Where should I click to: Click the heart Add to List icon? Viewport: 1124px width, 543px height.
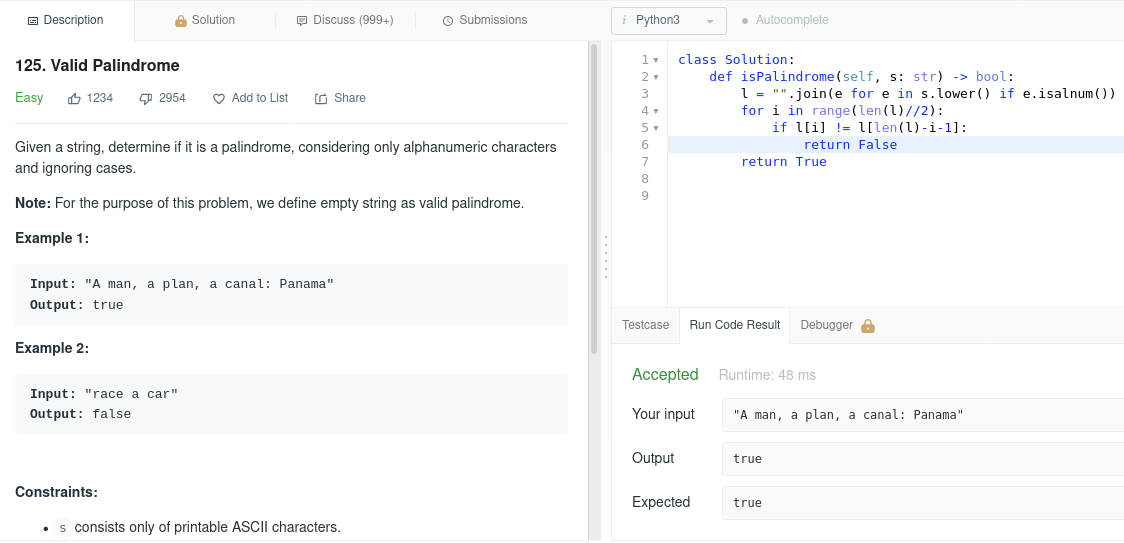(219, 98)
